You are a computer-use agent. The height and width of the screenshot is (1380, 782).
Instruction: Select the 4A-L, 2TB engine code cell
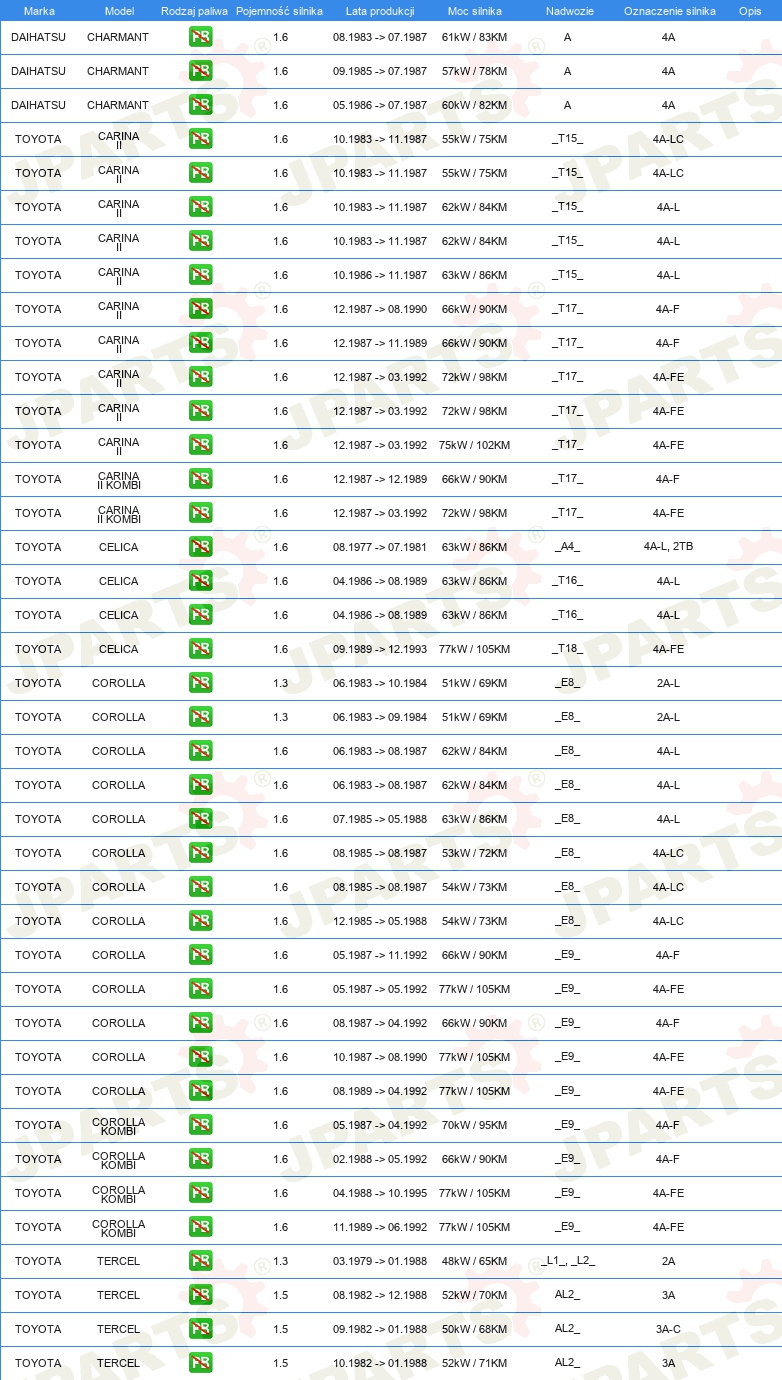click(x=668, y=547)
